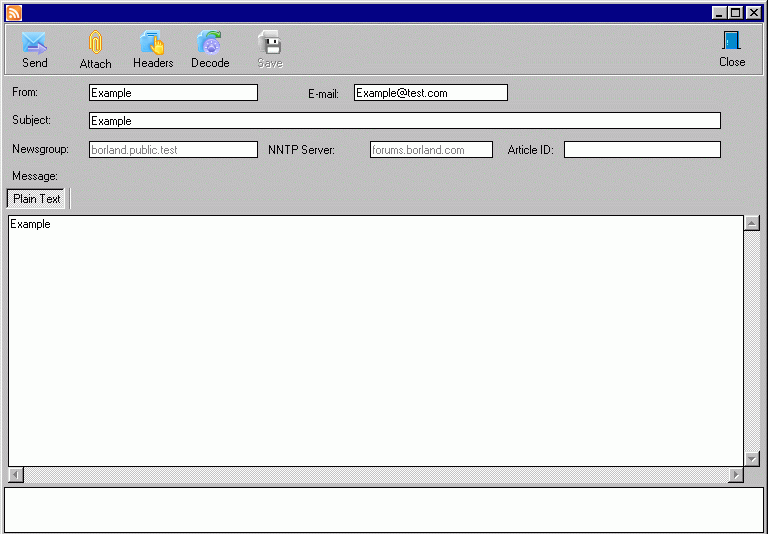Click the NNTP Server field forums.borland.com

432,149
